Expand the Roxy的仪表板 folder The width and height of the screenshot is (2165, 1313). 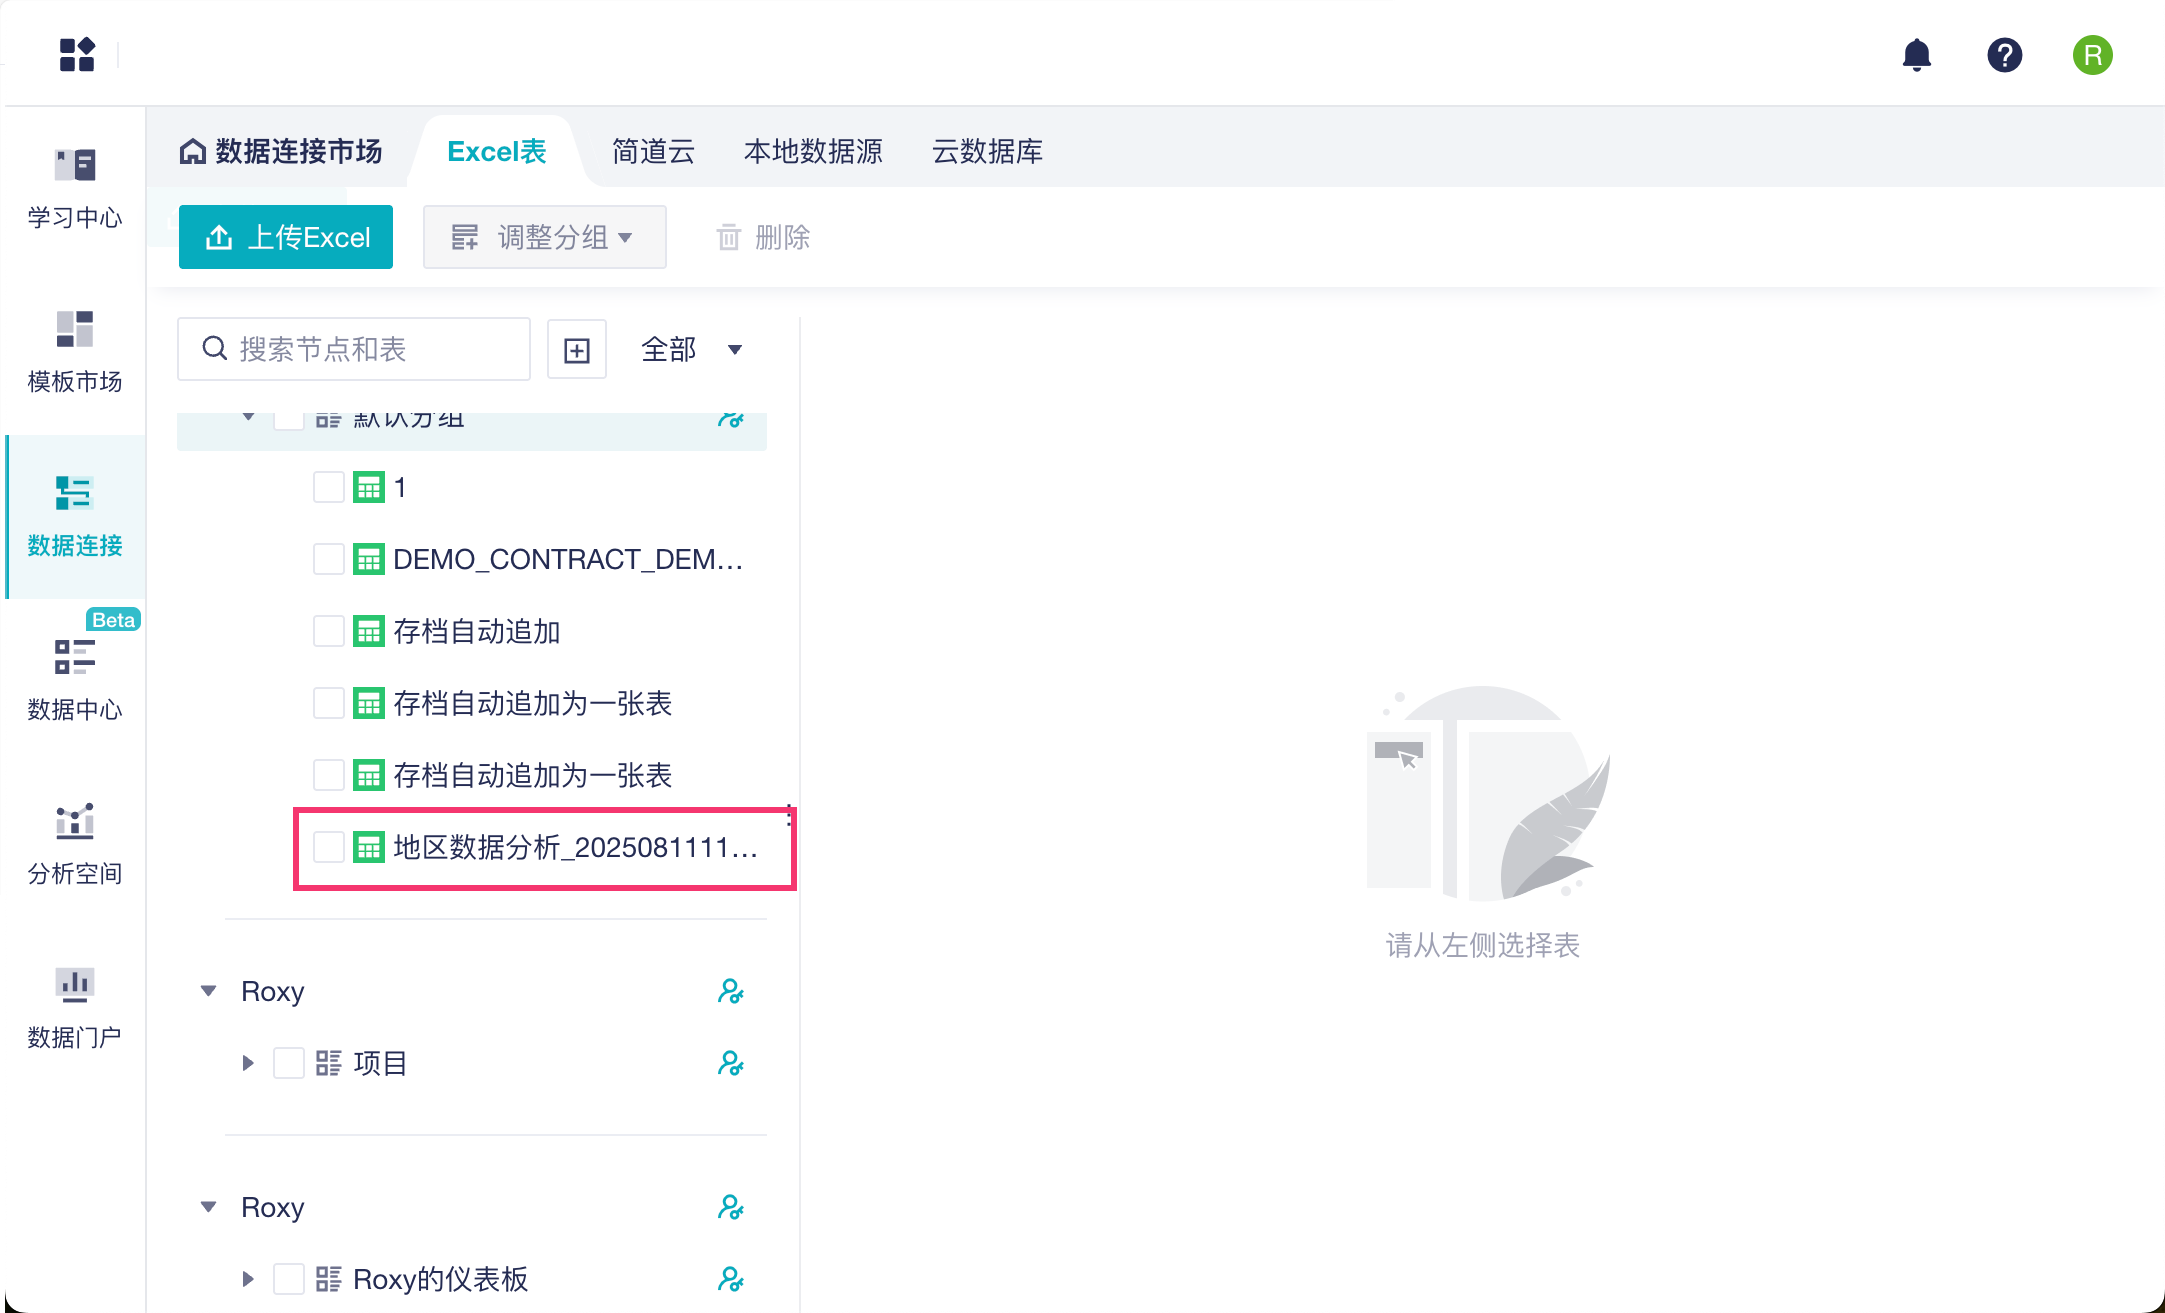pyautogui.click(x=248, y=1279)
